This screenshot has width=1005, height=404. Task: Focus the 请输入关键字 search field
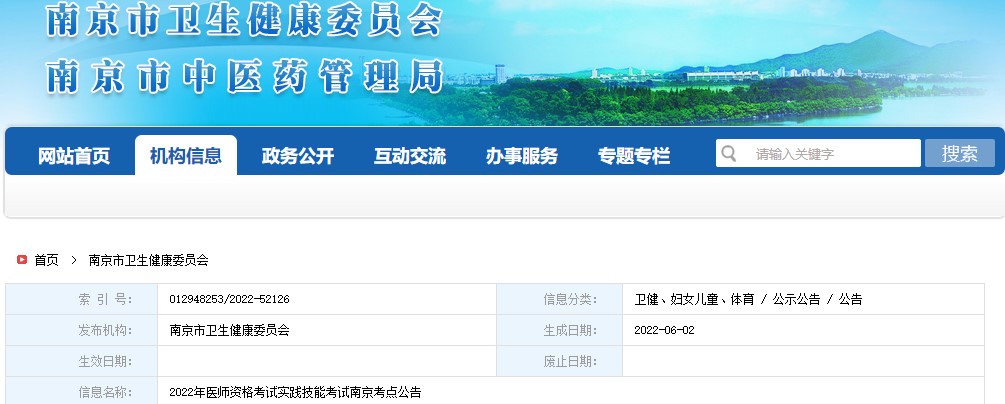pos(830,154)
